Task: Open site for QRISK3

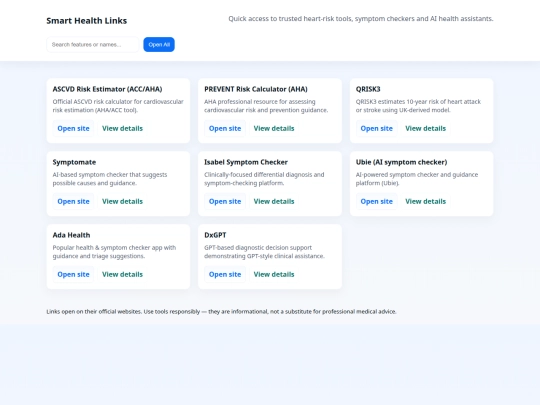Action: [376, 128]
